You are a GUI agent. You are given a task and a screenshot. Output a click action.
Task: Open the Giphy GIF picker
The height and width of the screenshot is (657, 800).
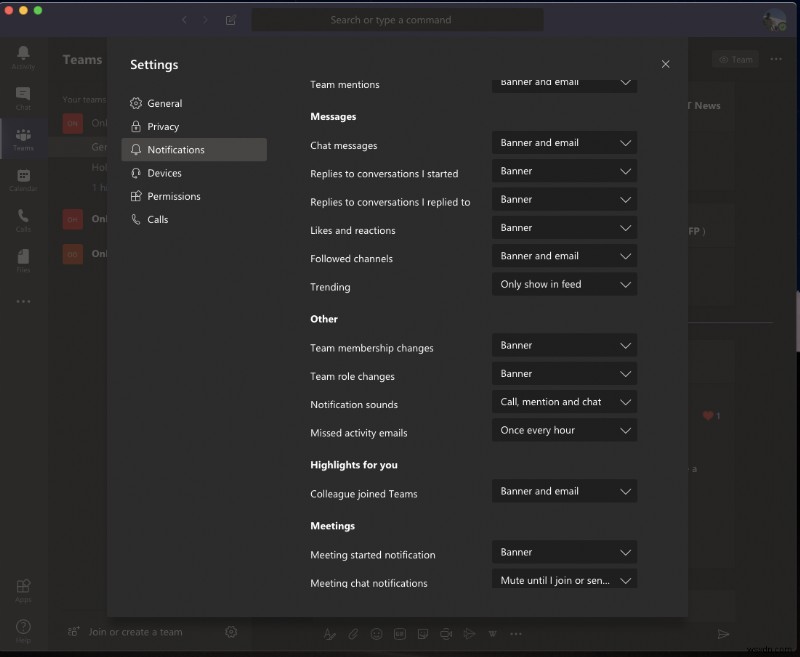tap(399, 633)
